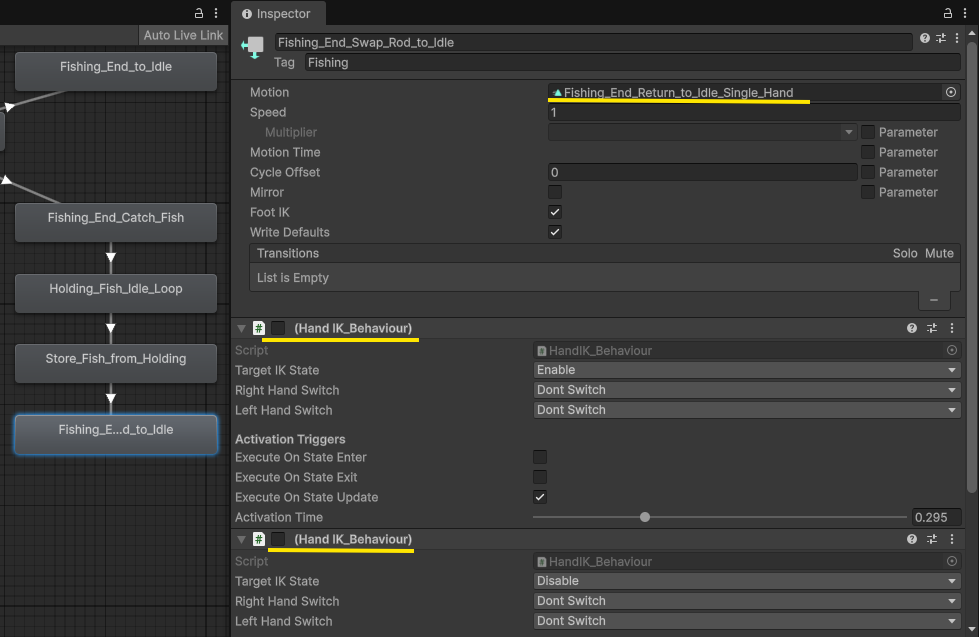Image resolution: width=979 pixels, height=637 pixels.
Task: Click the minus button to remove transition
Action: (934, 300)
